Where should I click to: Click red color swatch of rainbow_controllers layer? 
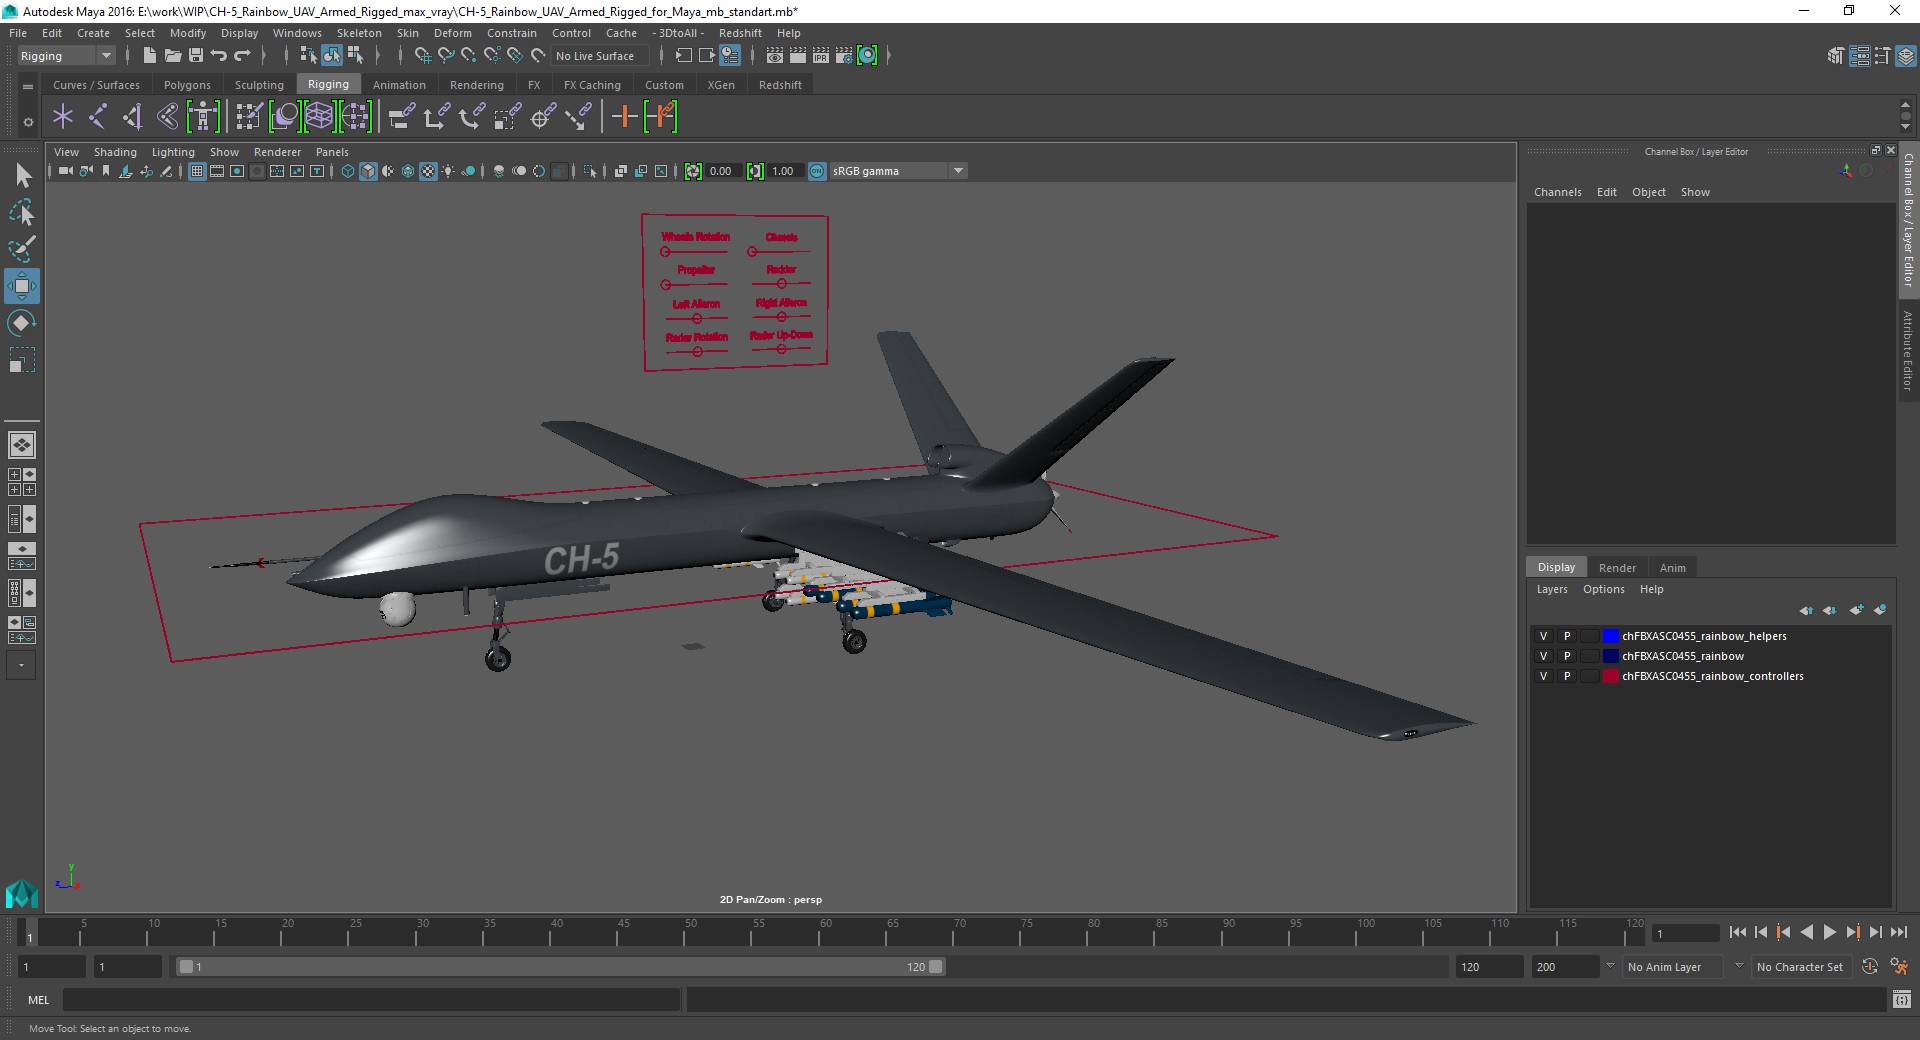[x=1610, y=676]
